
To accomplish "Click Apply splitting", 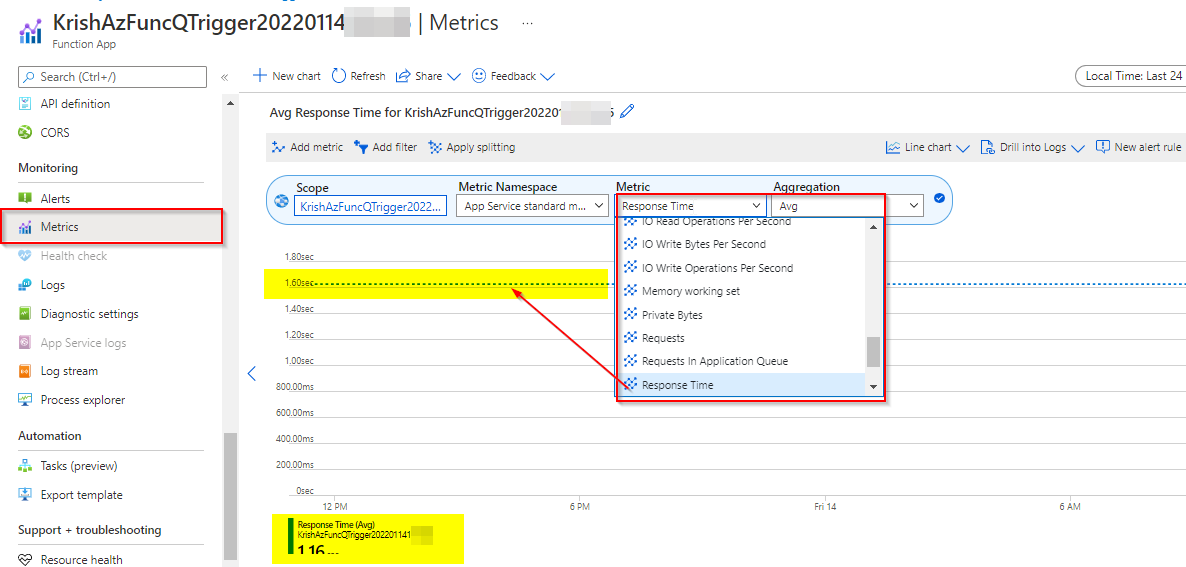I will 472,147.
